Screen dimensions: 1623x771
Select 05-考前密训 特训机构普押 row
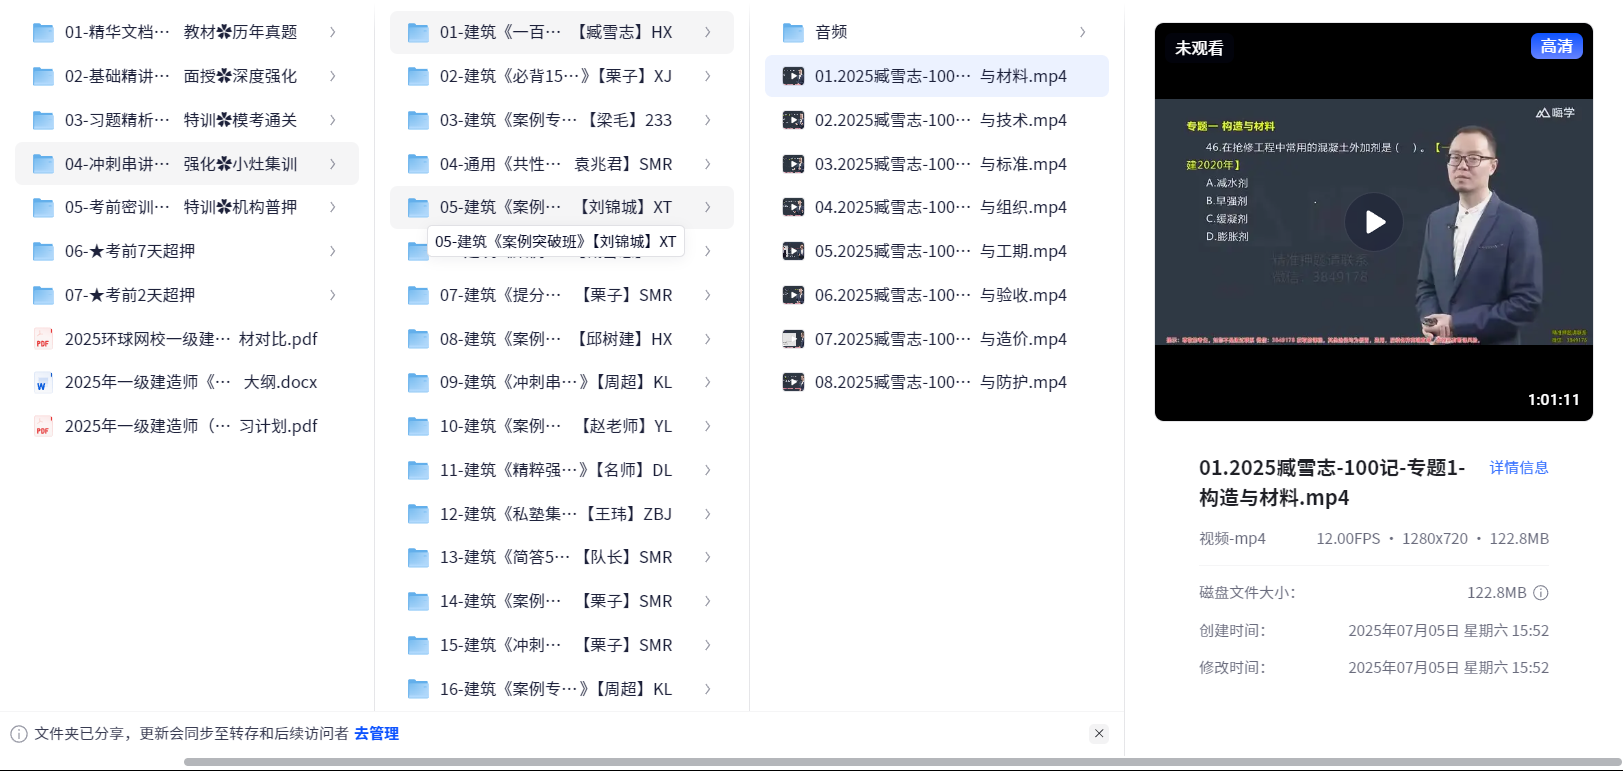(187, 207)
